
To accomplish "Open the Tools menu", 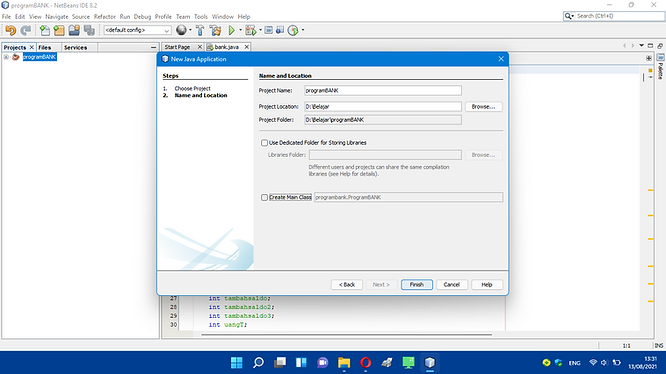I will 200,17.
